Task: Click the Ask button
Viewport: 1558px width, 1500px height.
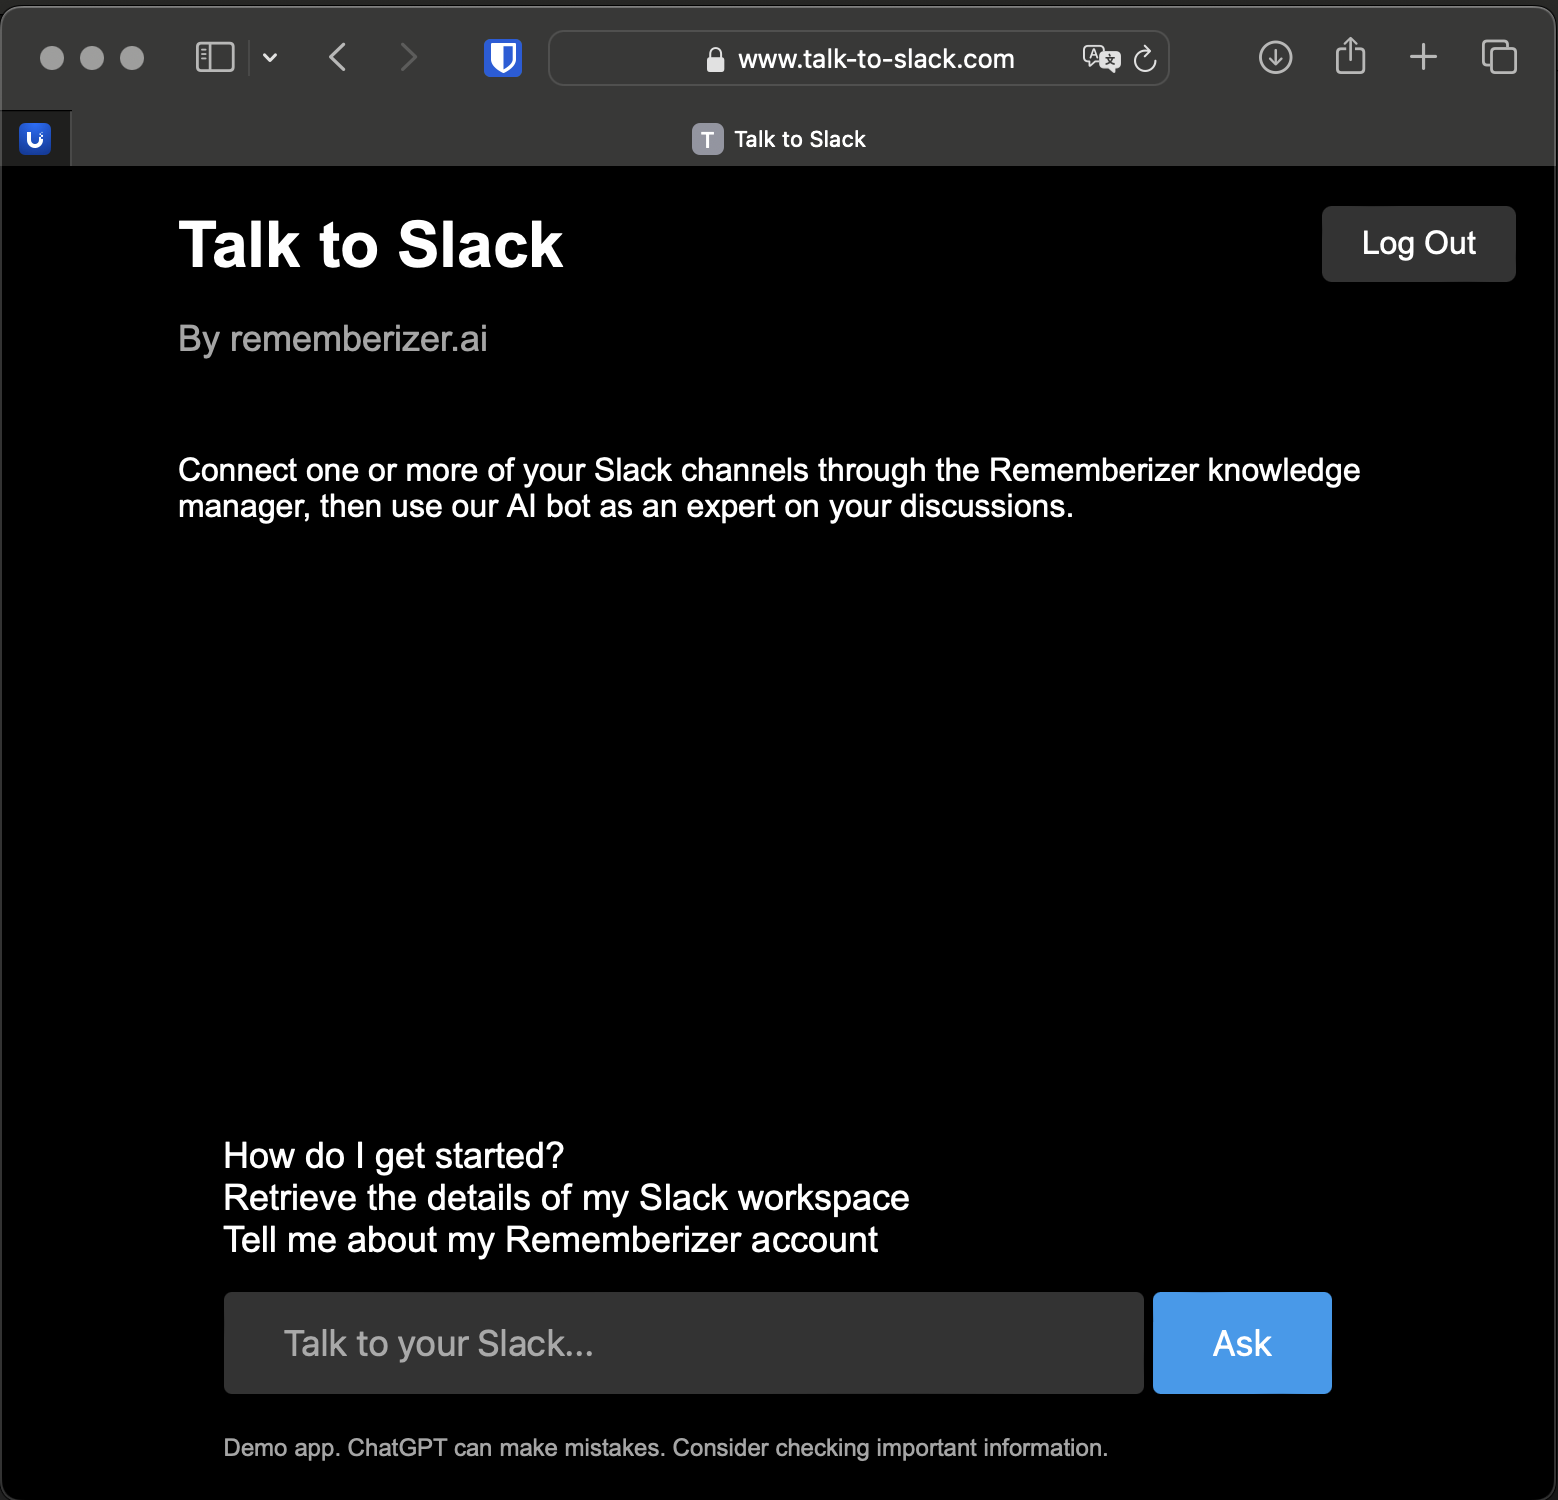Action: pyautogui.click(x=1241, y=1343)
